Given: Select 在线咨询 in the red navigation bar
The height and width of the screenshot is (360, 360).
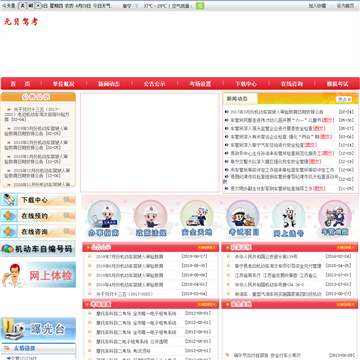Looking at the screenshot, I should pyautogui.click(x=292, y=84).
